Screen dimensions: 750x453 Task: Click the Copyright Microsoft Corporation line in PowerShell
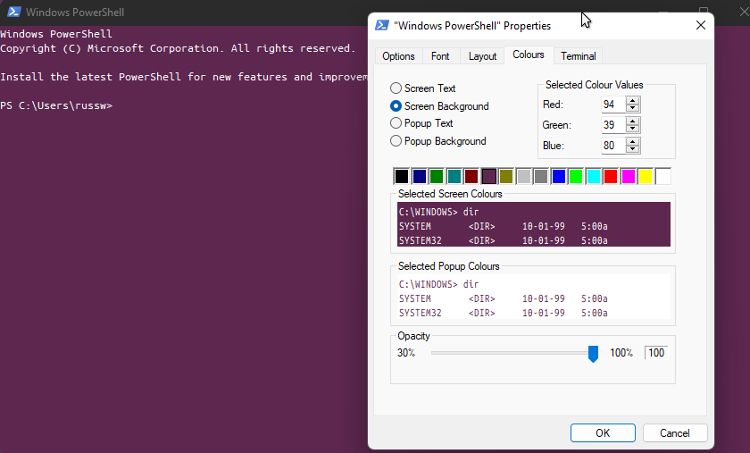pos(177,48)
